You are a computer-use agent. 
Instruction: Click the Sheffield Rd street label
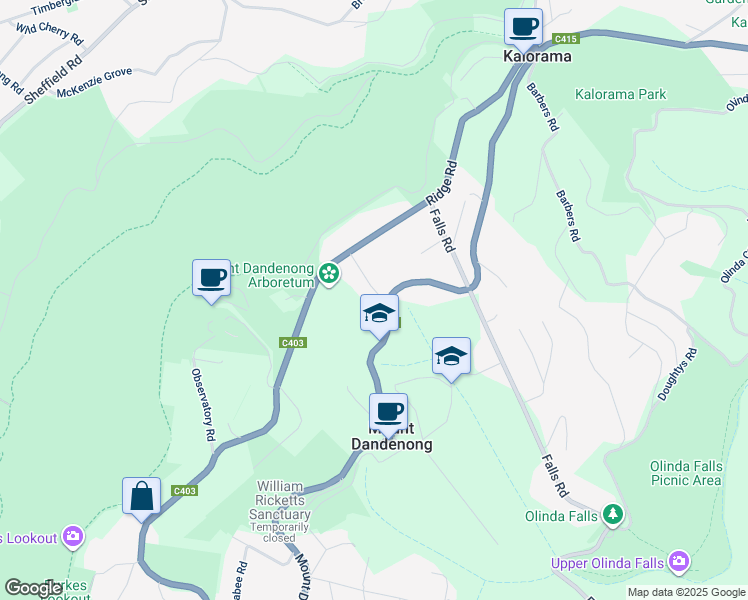coord(53,80)
